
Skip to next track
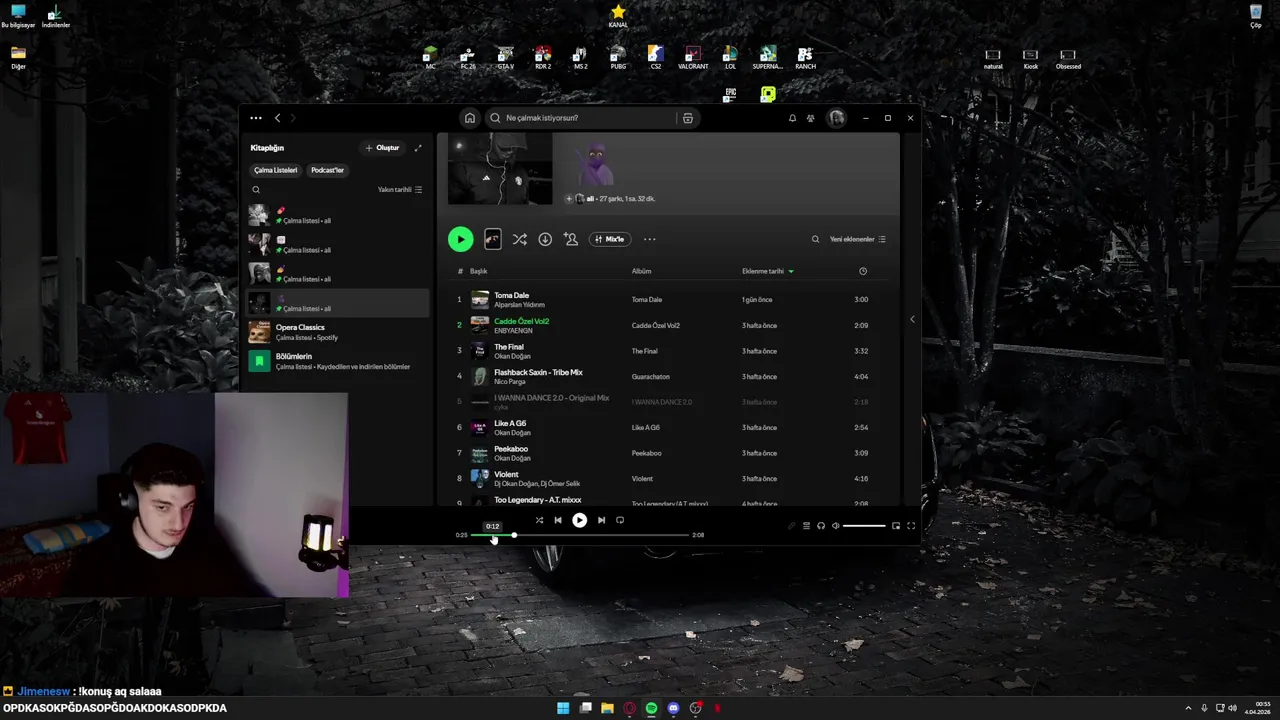[x=601, y=520]
